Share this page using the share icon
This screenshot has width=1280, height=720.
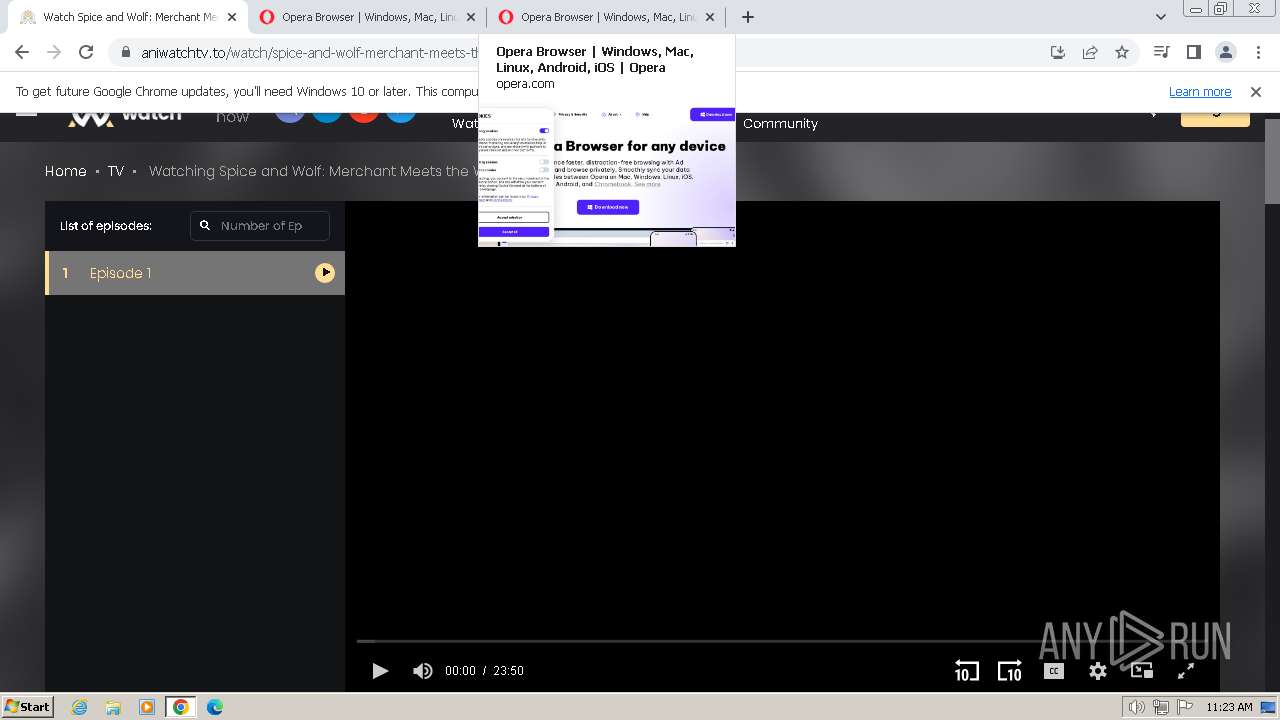click(x=1090, y=52)
